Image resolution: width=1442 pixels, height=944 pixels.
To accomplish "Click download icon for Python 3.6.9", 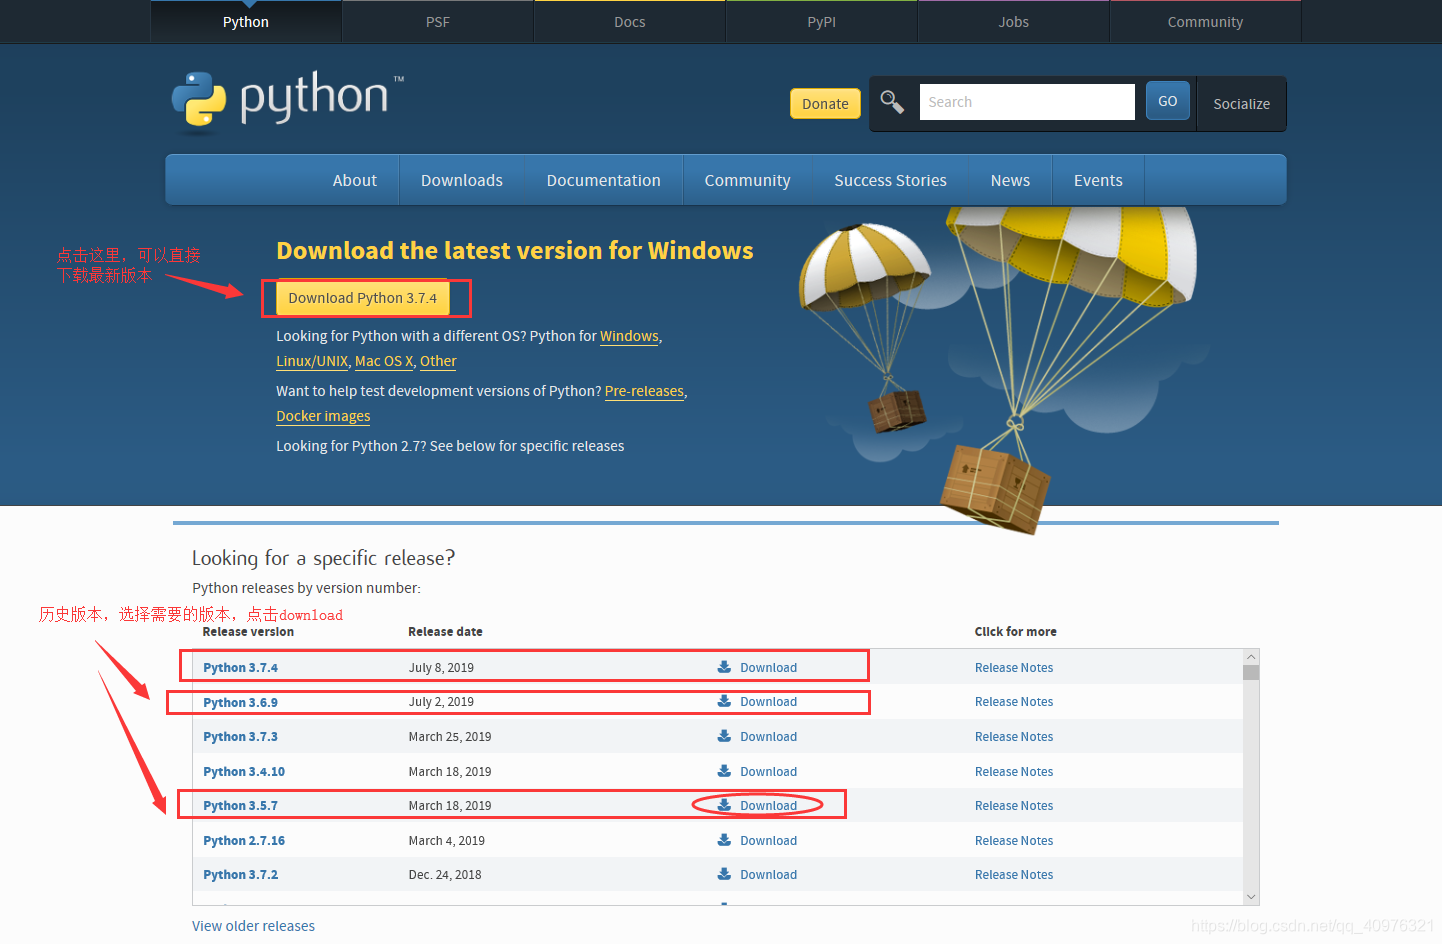I will [x=725, y=701].
